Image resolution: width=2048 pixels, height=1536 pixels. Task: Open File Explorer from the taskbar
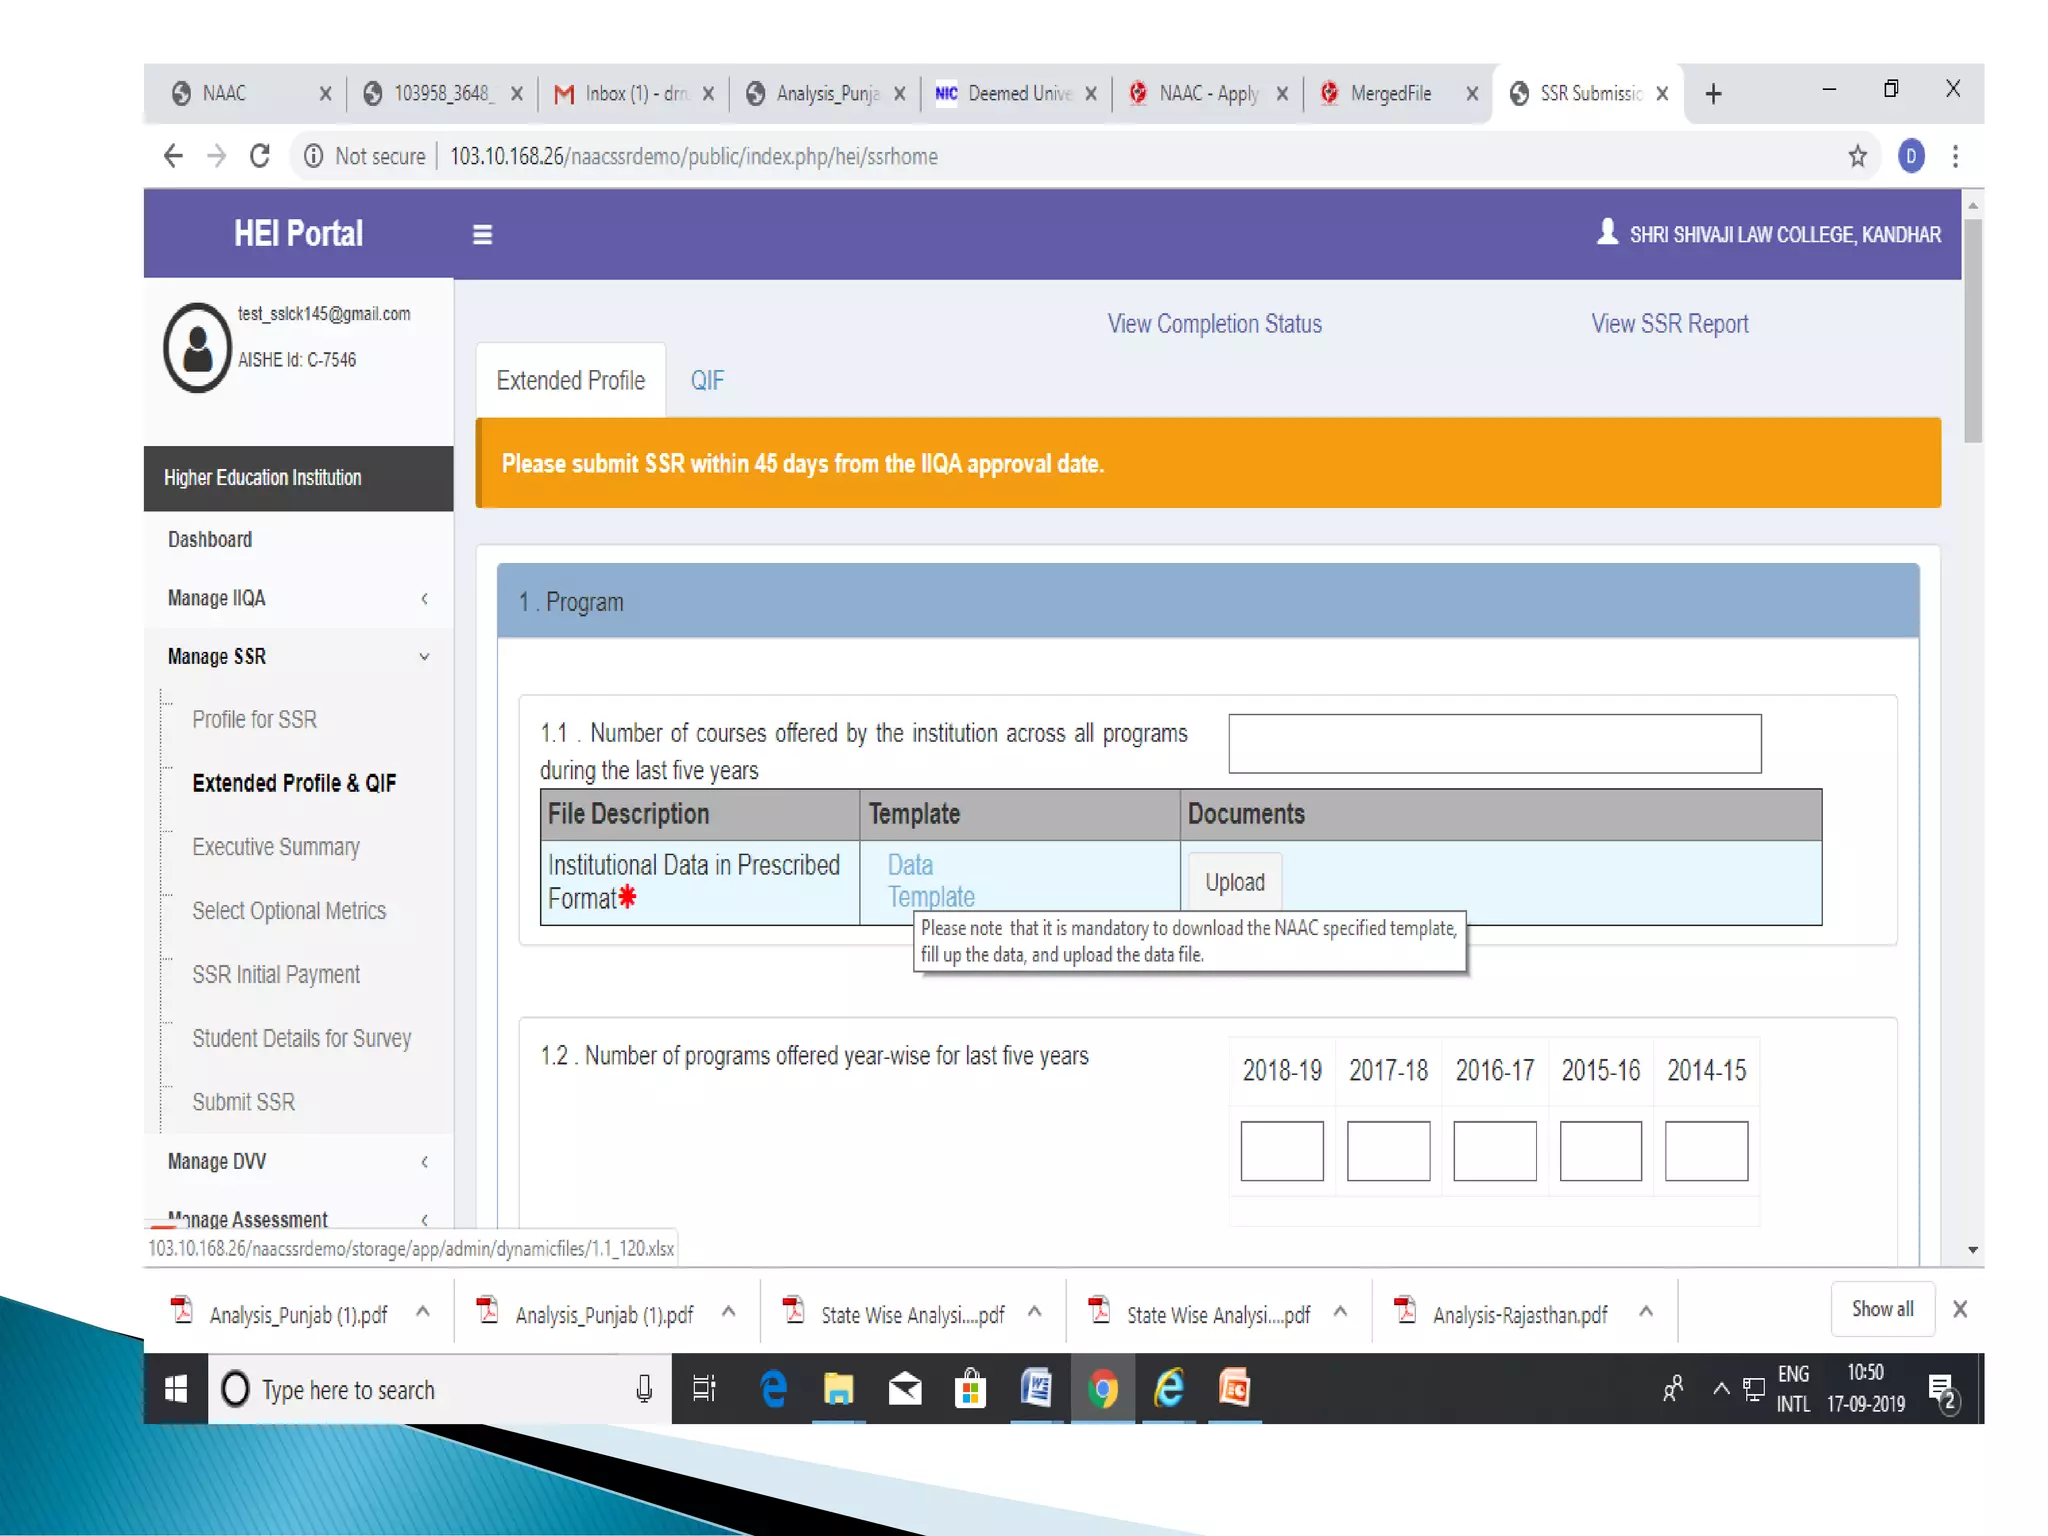(x=838, y=1388)
